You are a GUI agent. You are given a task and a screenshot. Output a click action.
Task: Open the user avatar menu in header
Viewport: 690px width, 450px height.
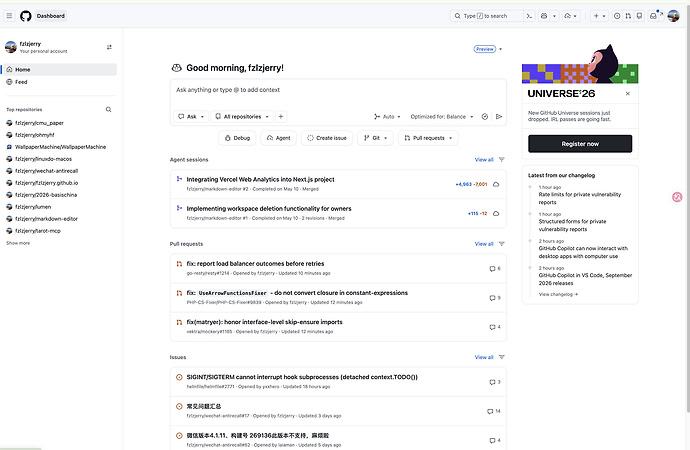tap(673, 16)
